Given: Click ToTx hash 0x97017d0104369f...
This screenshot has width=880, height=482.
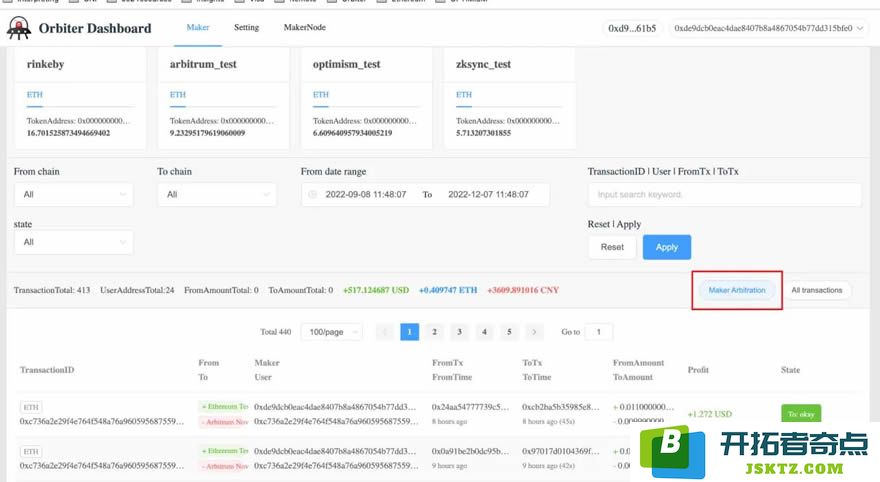Looking at the screenshot, I should 561,451.
